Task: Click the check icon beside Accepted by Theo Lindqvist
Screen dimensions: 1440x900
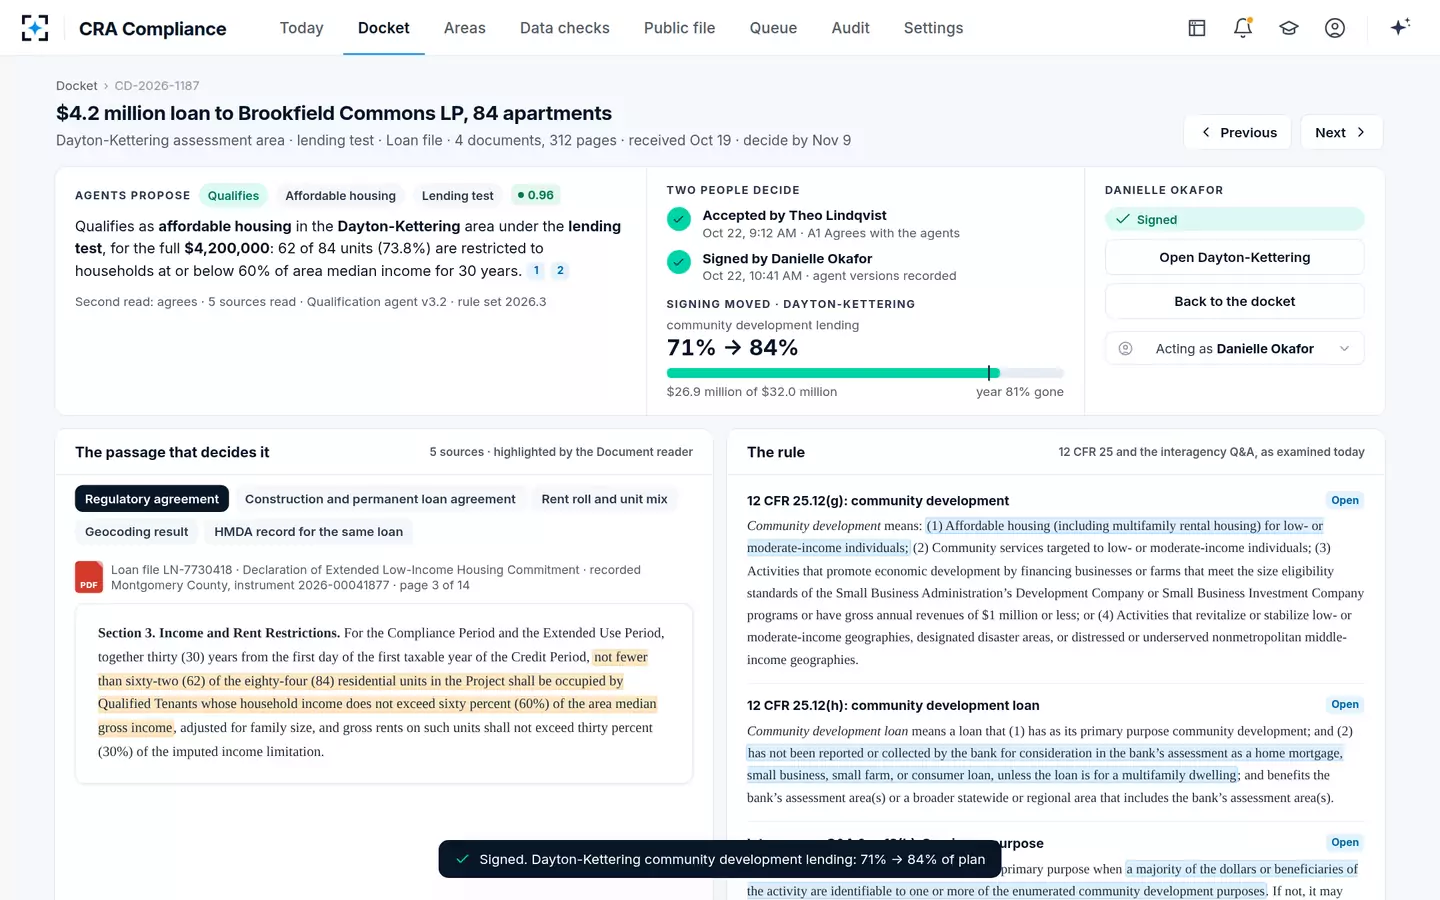Action: pos(679,218)
